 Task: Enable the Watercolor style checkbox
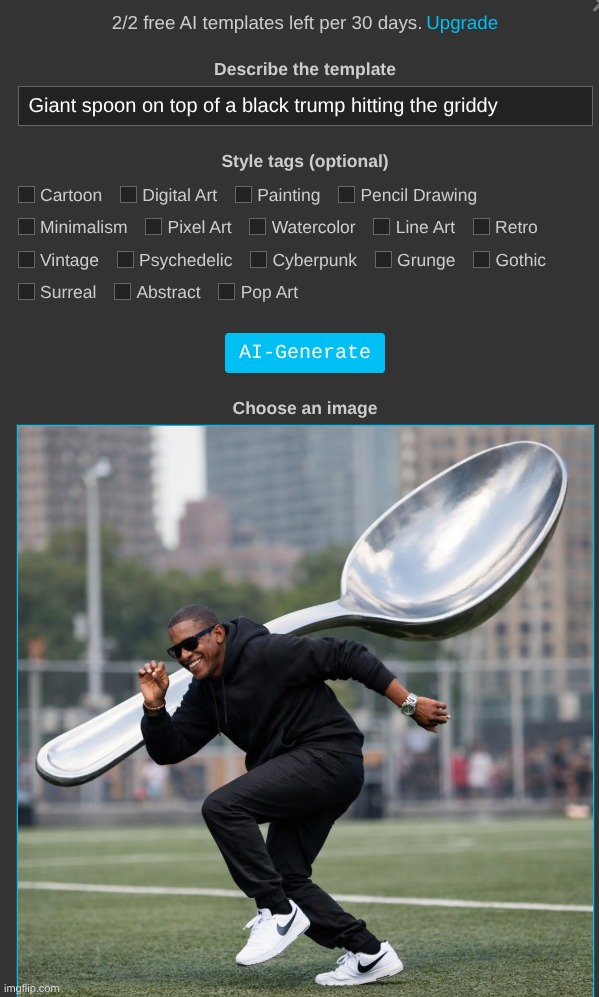tap(258, 226)
